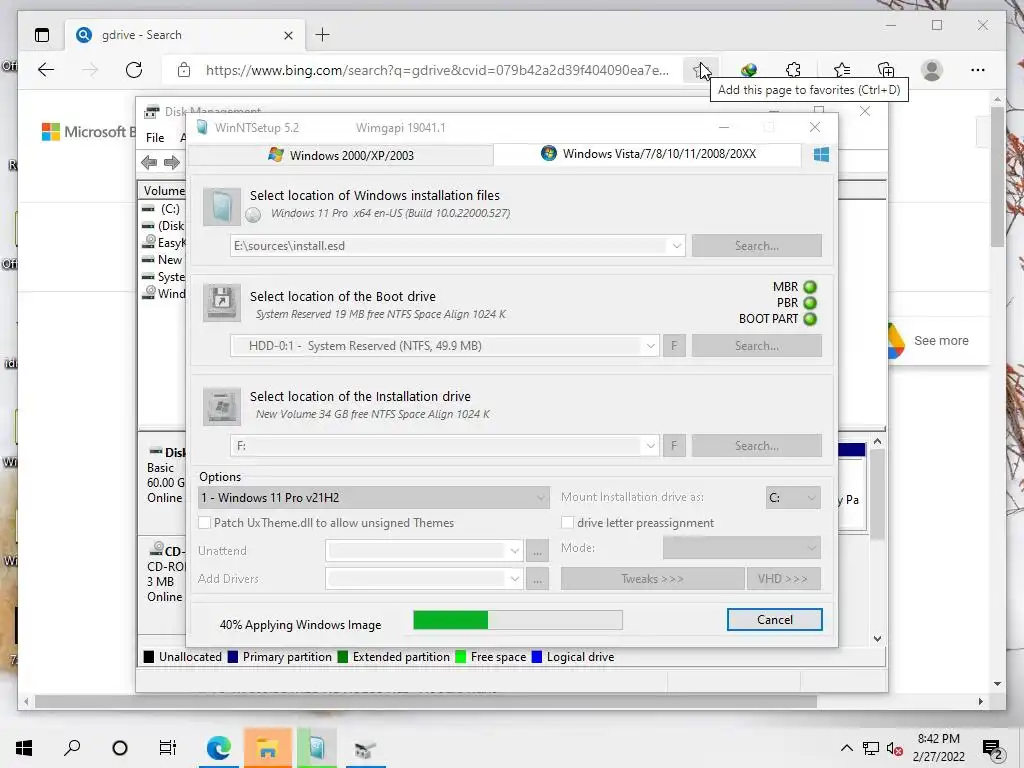
Task: Click the VHD >>> button
Action: (x=783, y=579)
